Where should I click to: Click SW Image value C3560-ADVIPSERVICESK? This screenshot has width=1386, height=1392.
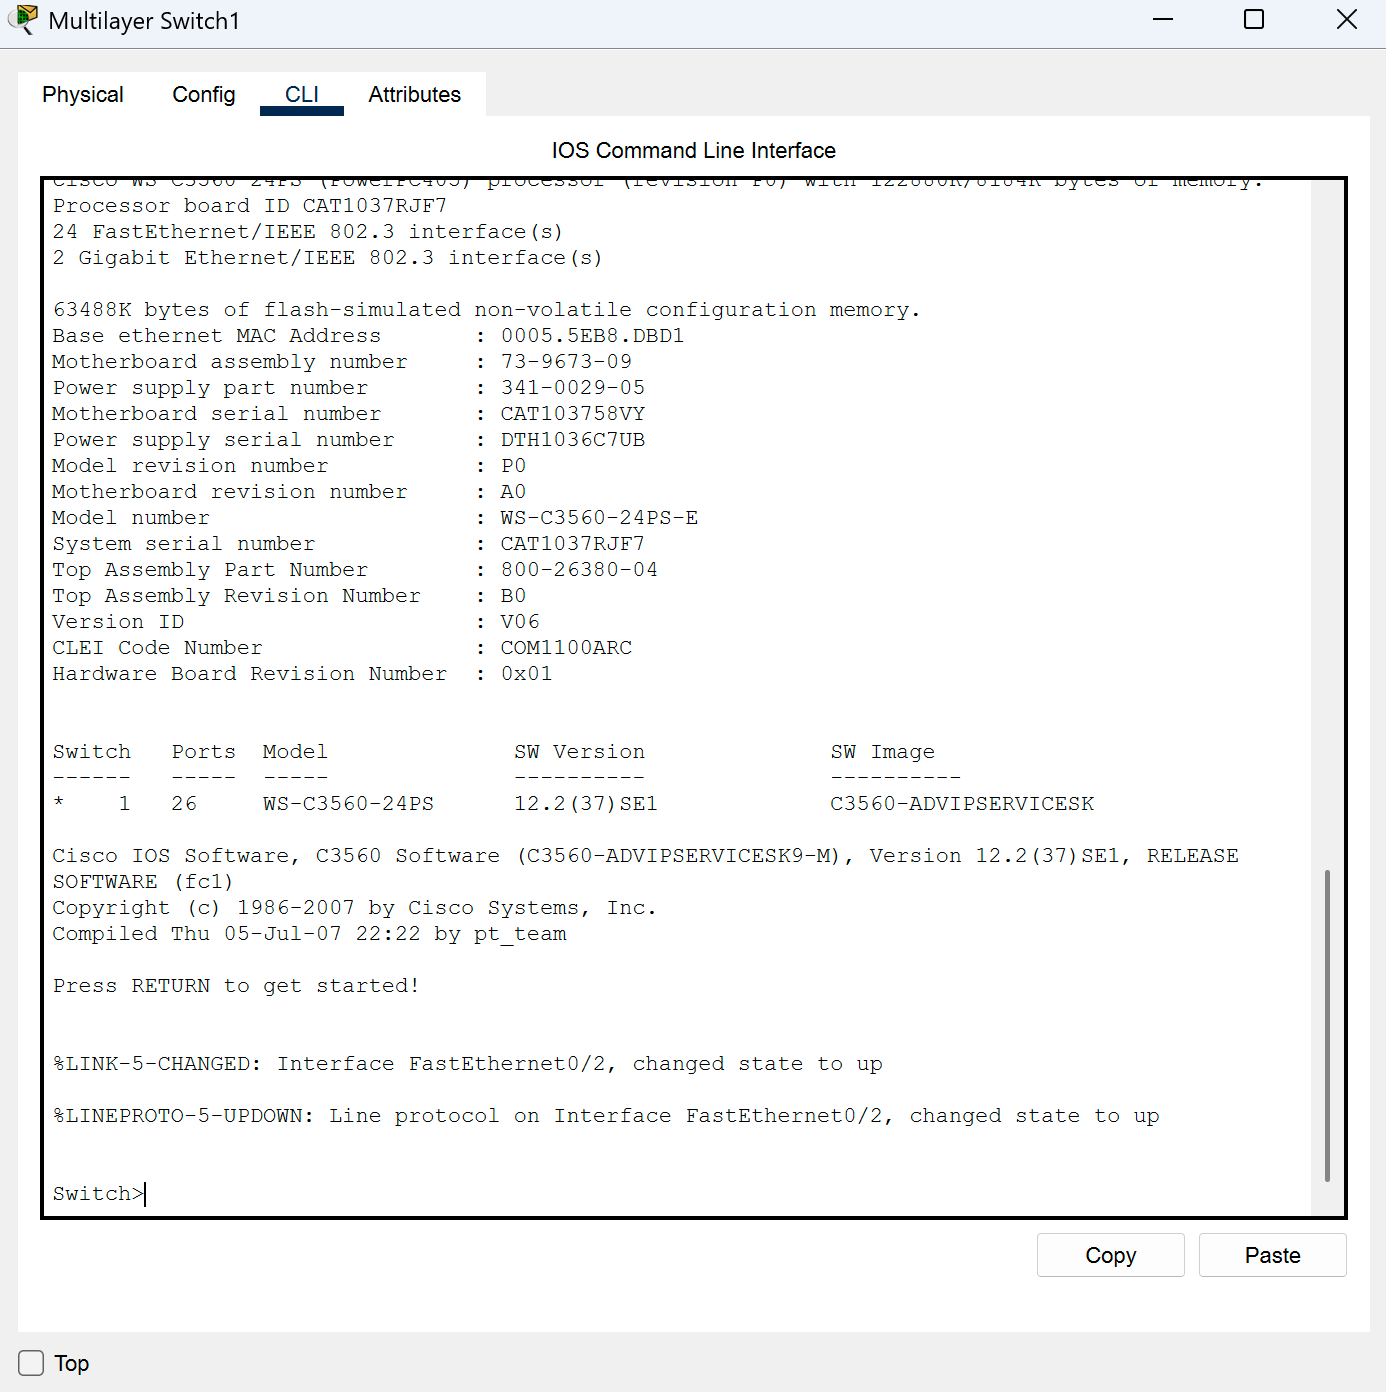click(x=962, y=804)
